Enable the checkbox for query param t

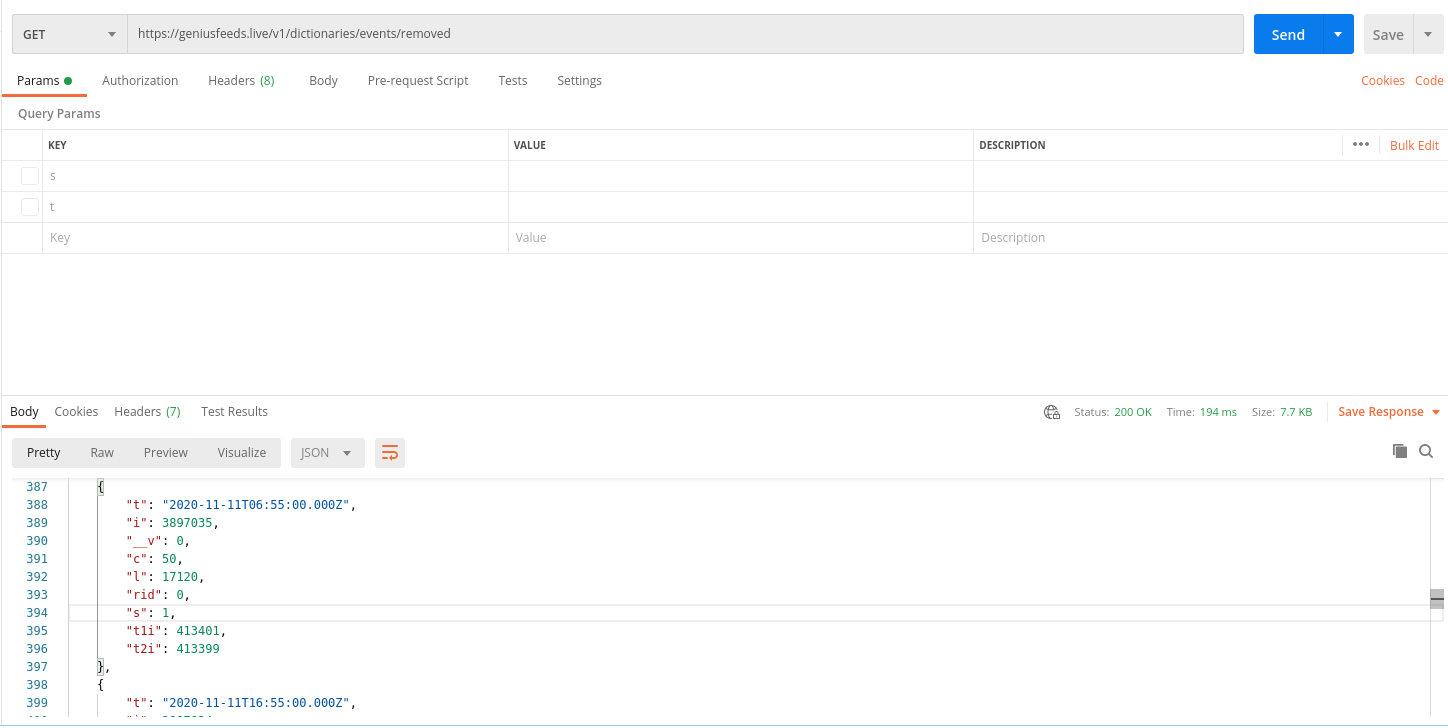tap(29, 206)
